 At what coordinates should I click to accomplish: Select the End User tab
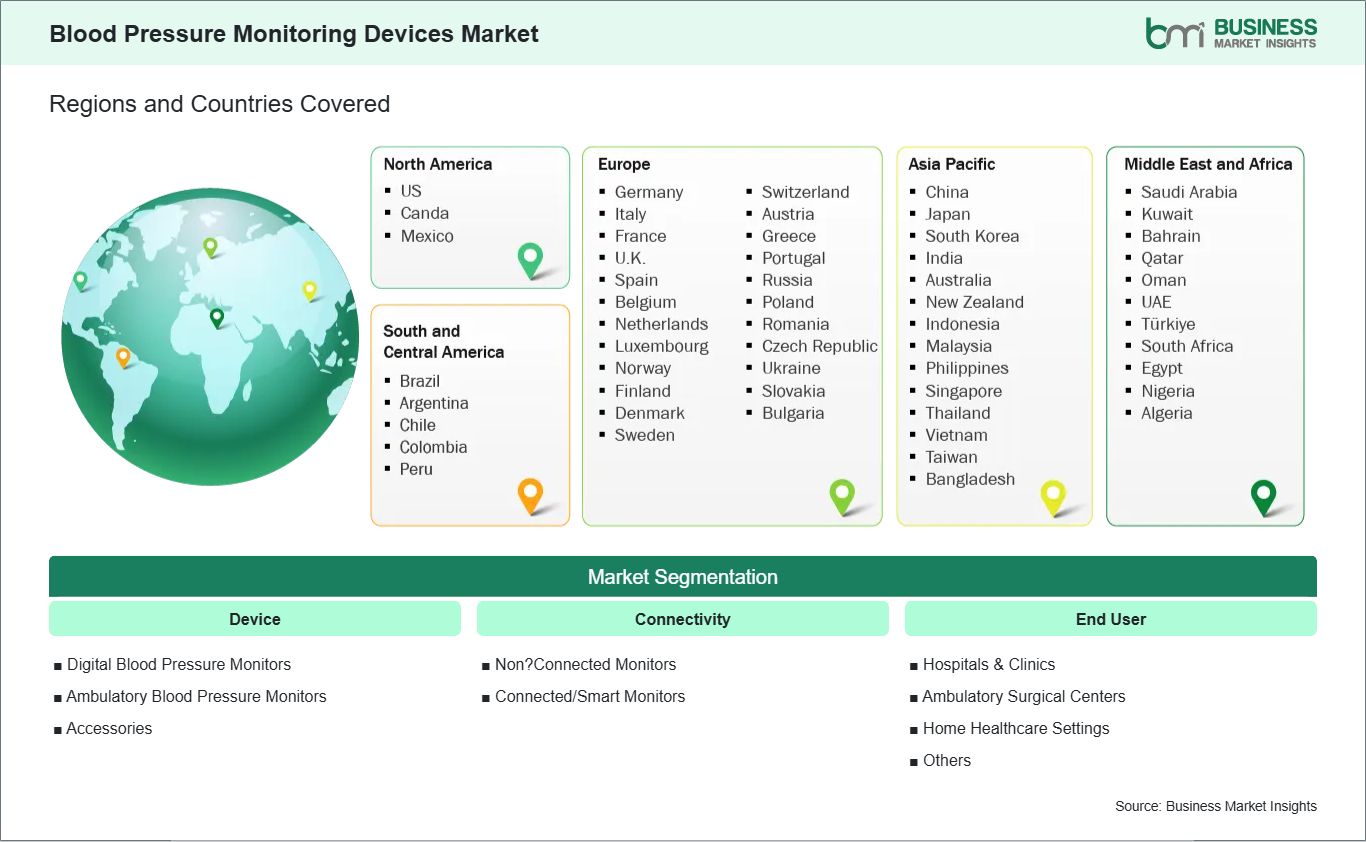pyautogui.click(x=1110, y=618)
